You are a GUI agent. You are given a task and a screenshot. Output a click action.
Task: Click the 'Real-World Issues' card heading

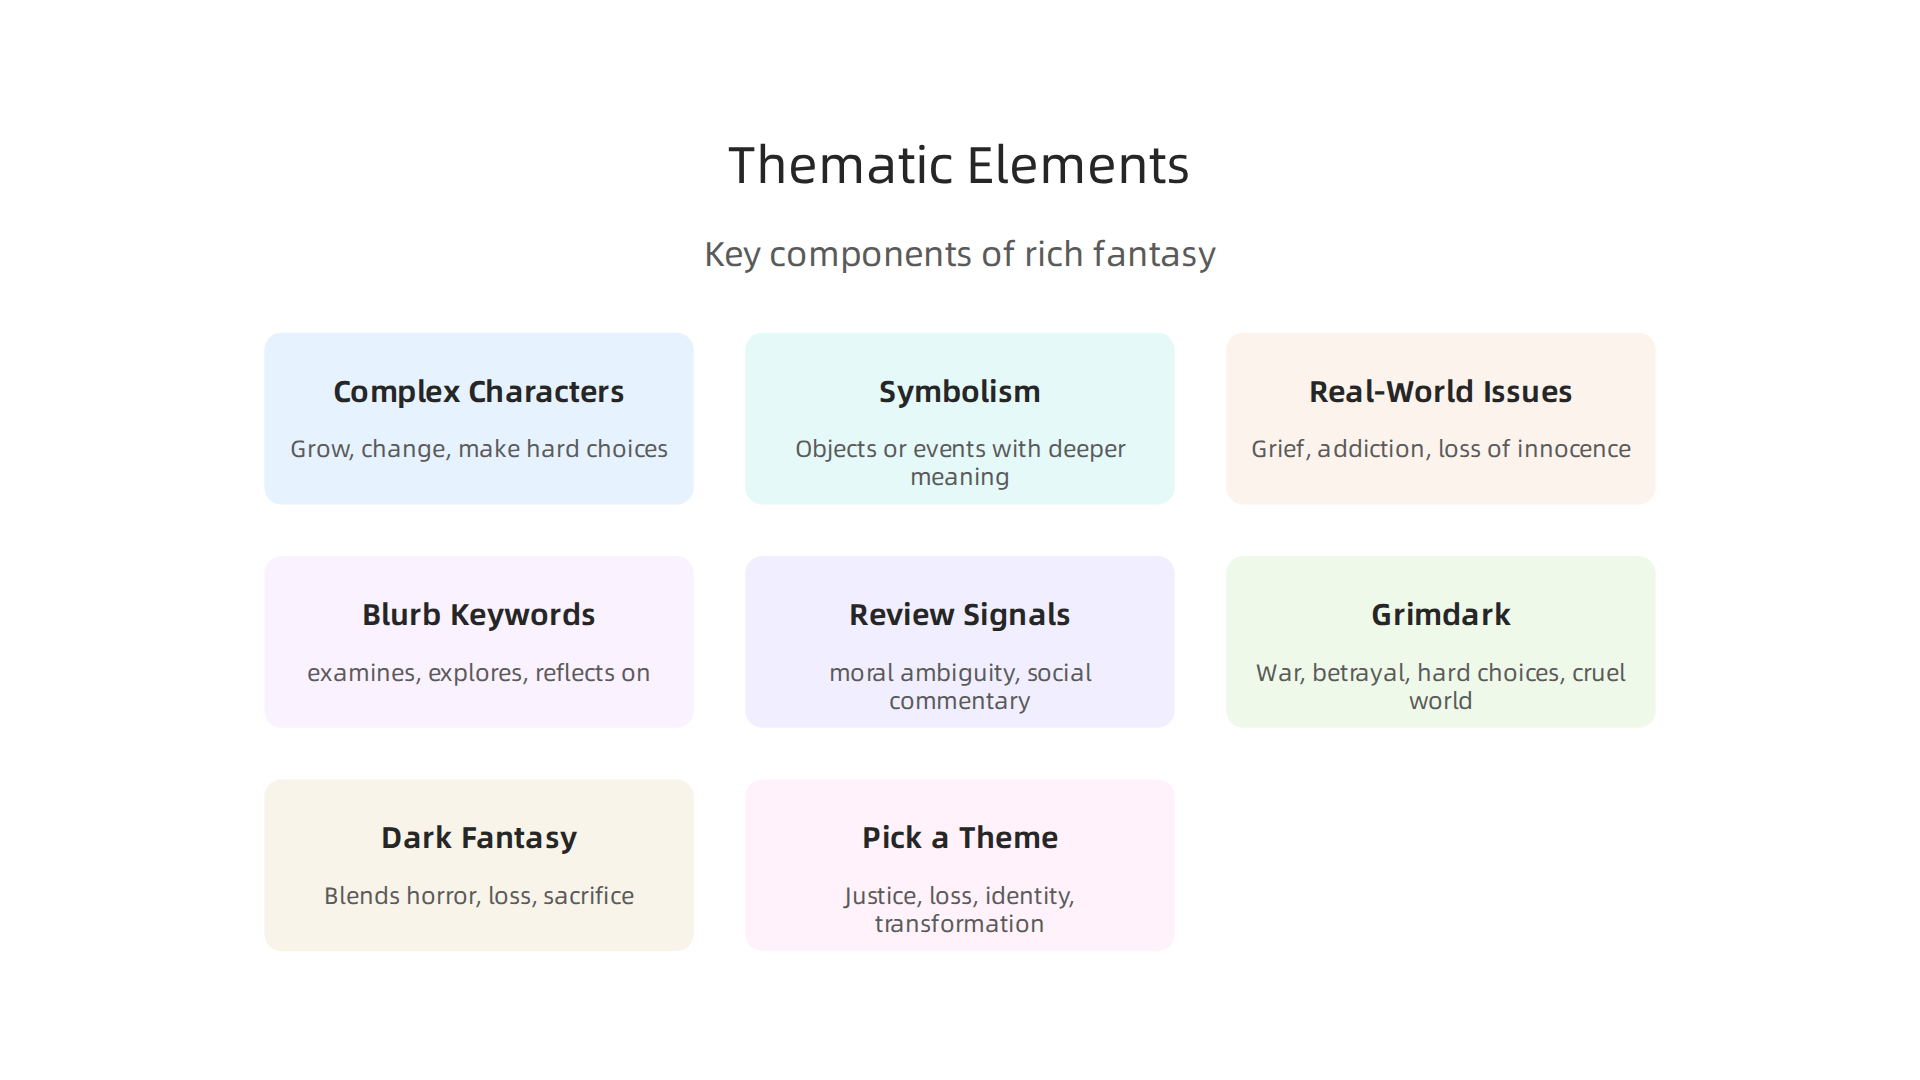pyautogui.click(x=1440, y=392)
